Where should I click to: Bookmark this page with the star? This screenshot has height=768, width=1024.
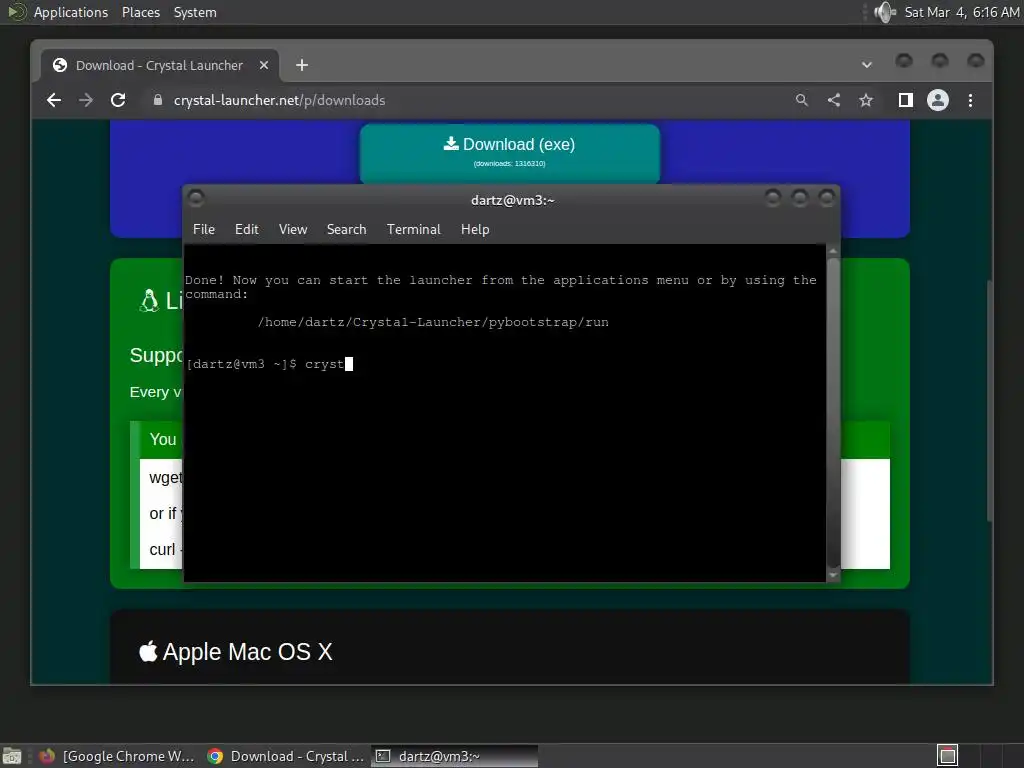pyautogui.click(x=866, y=100)
